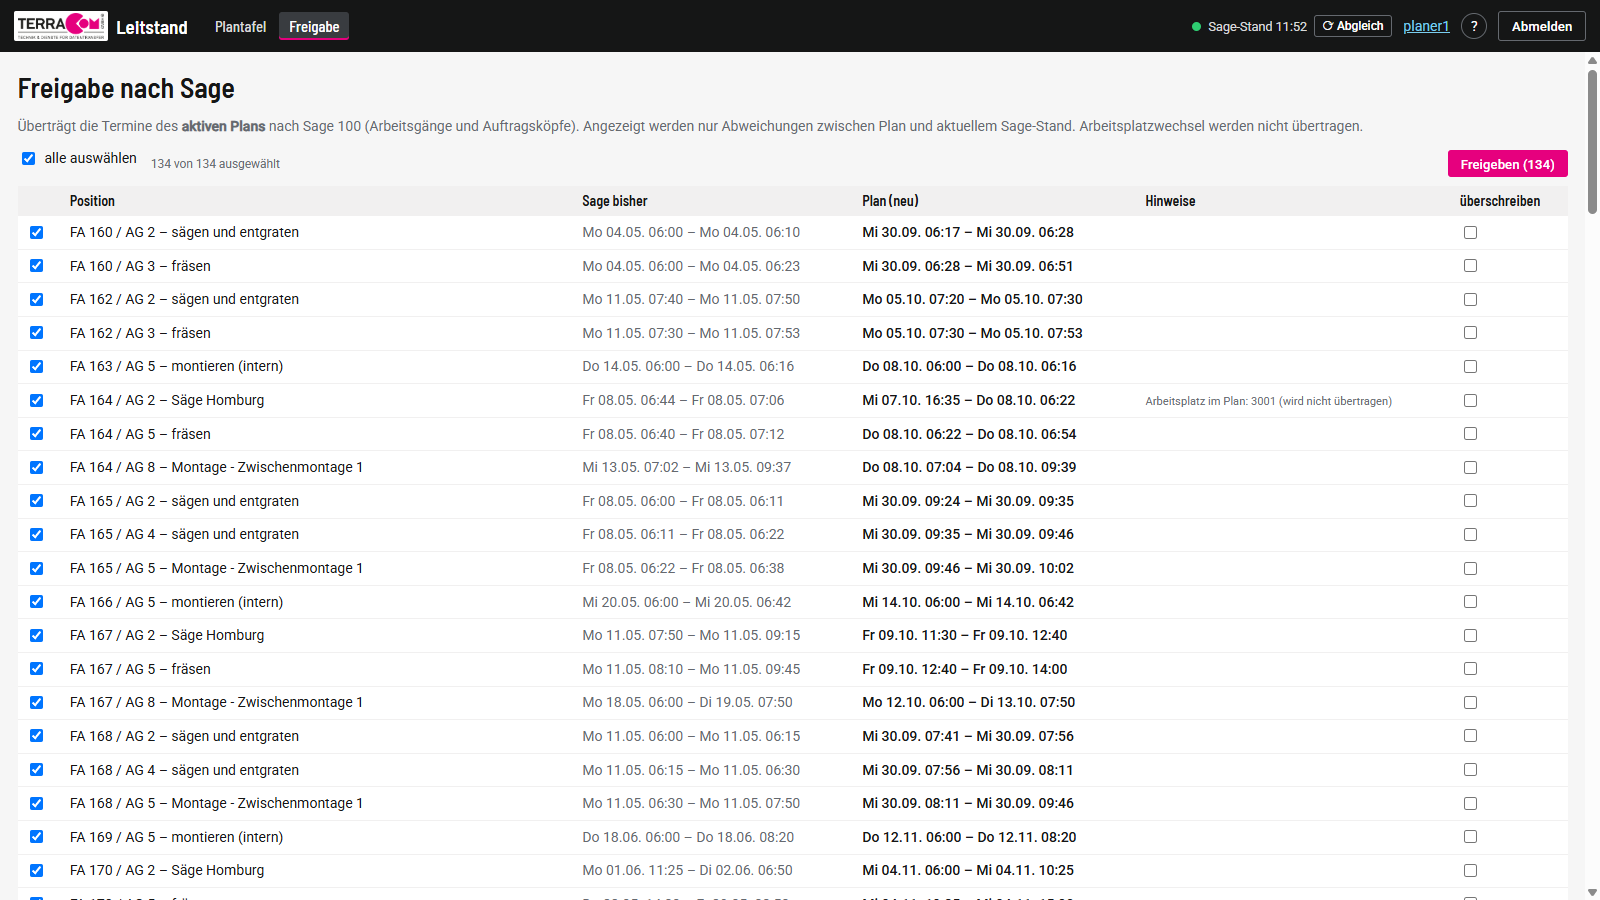The width and height of the screenshot is (1600, 900).
Task: Enable überschreiben for FA 167 / AG 8
Action: (x=1470, y=702)
